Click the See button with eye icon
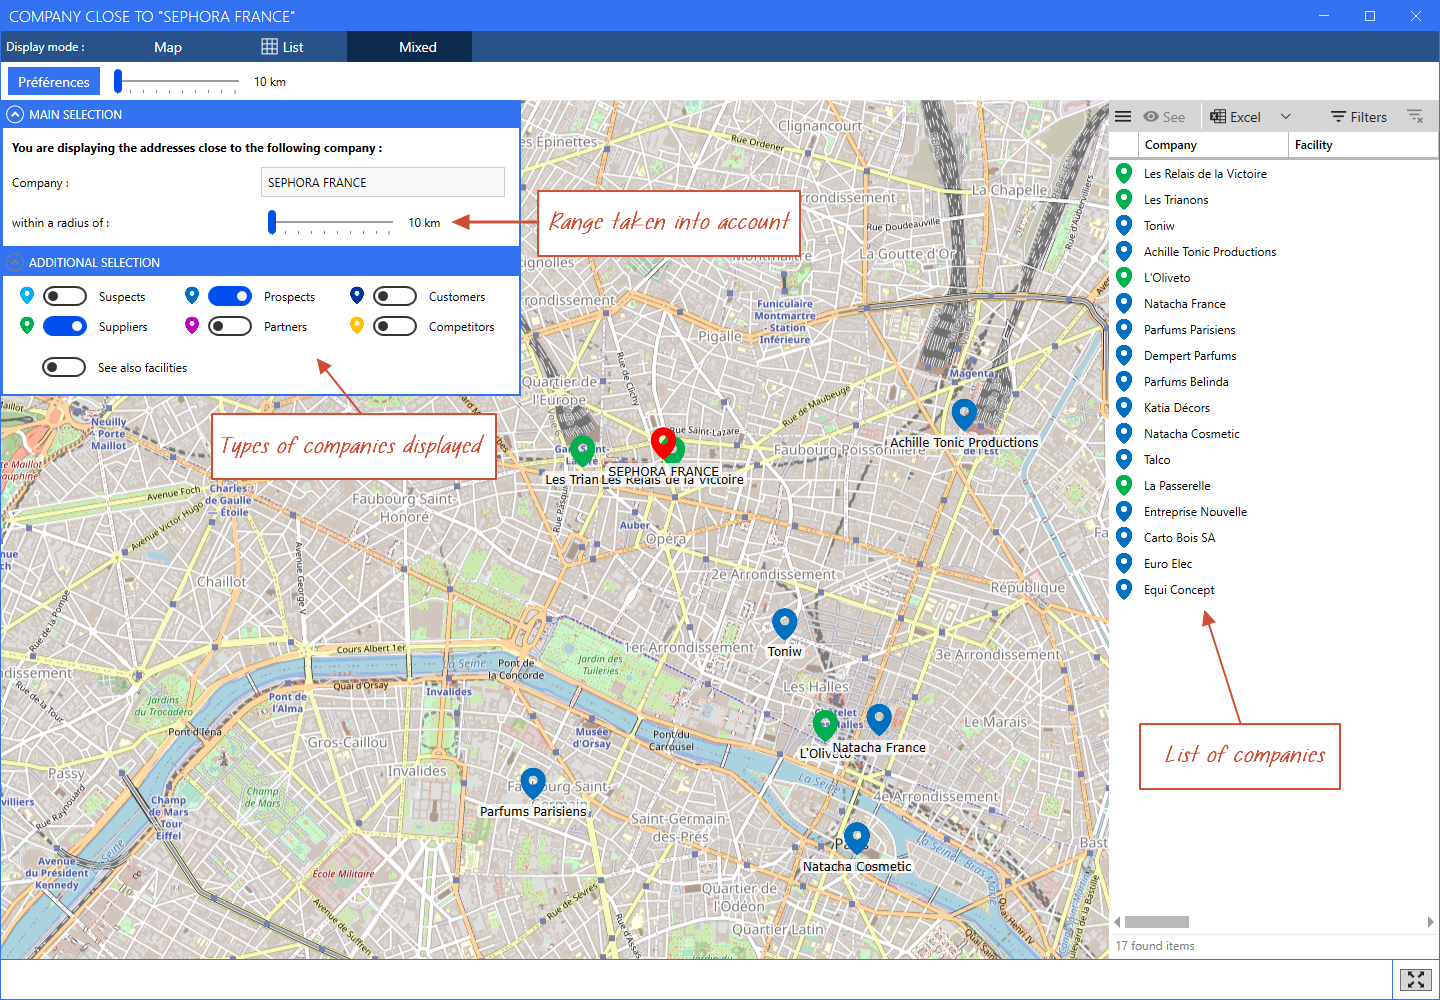The image size is (1440, 1000). 1164,117
